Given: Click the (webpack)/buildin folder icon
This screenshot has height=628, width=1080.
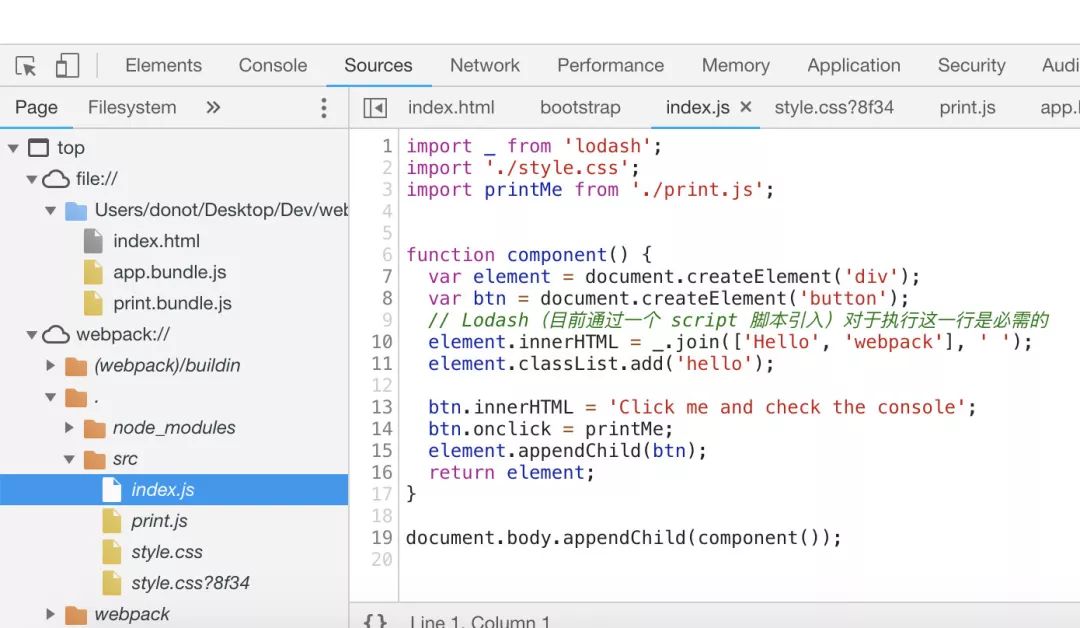Looking at the screenshot, I should pos(76,366).
